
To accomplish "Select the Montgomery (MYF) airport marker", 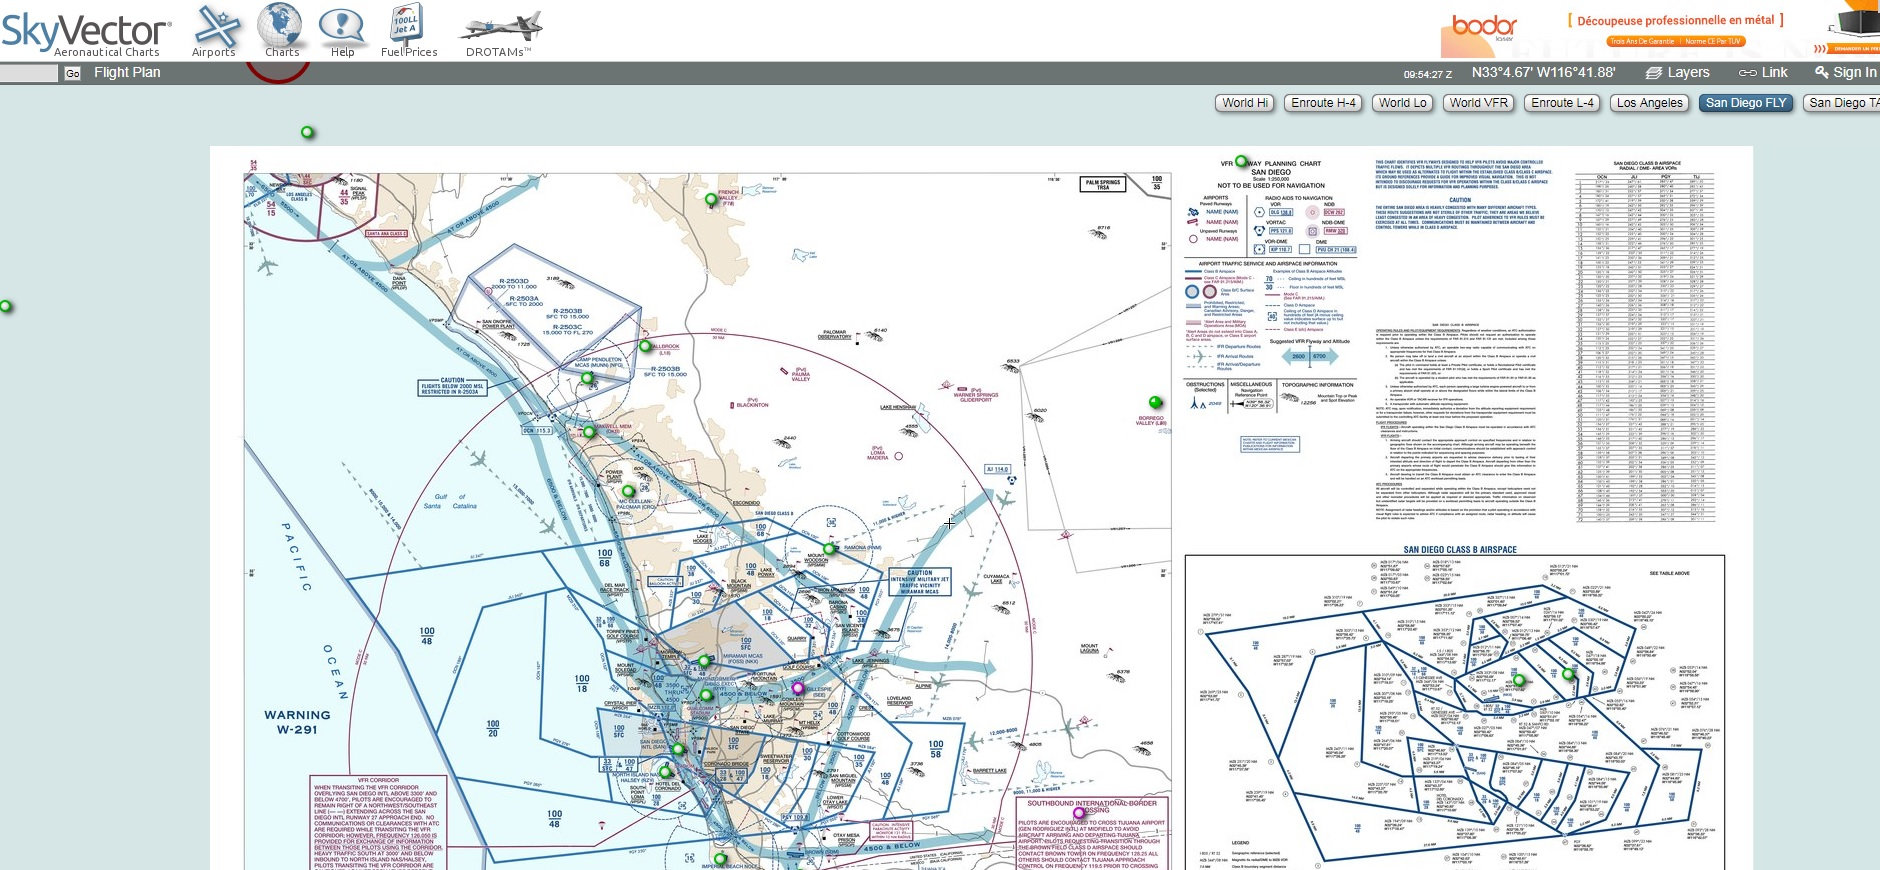I will point(706,695).
